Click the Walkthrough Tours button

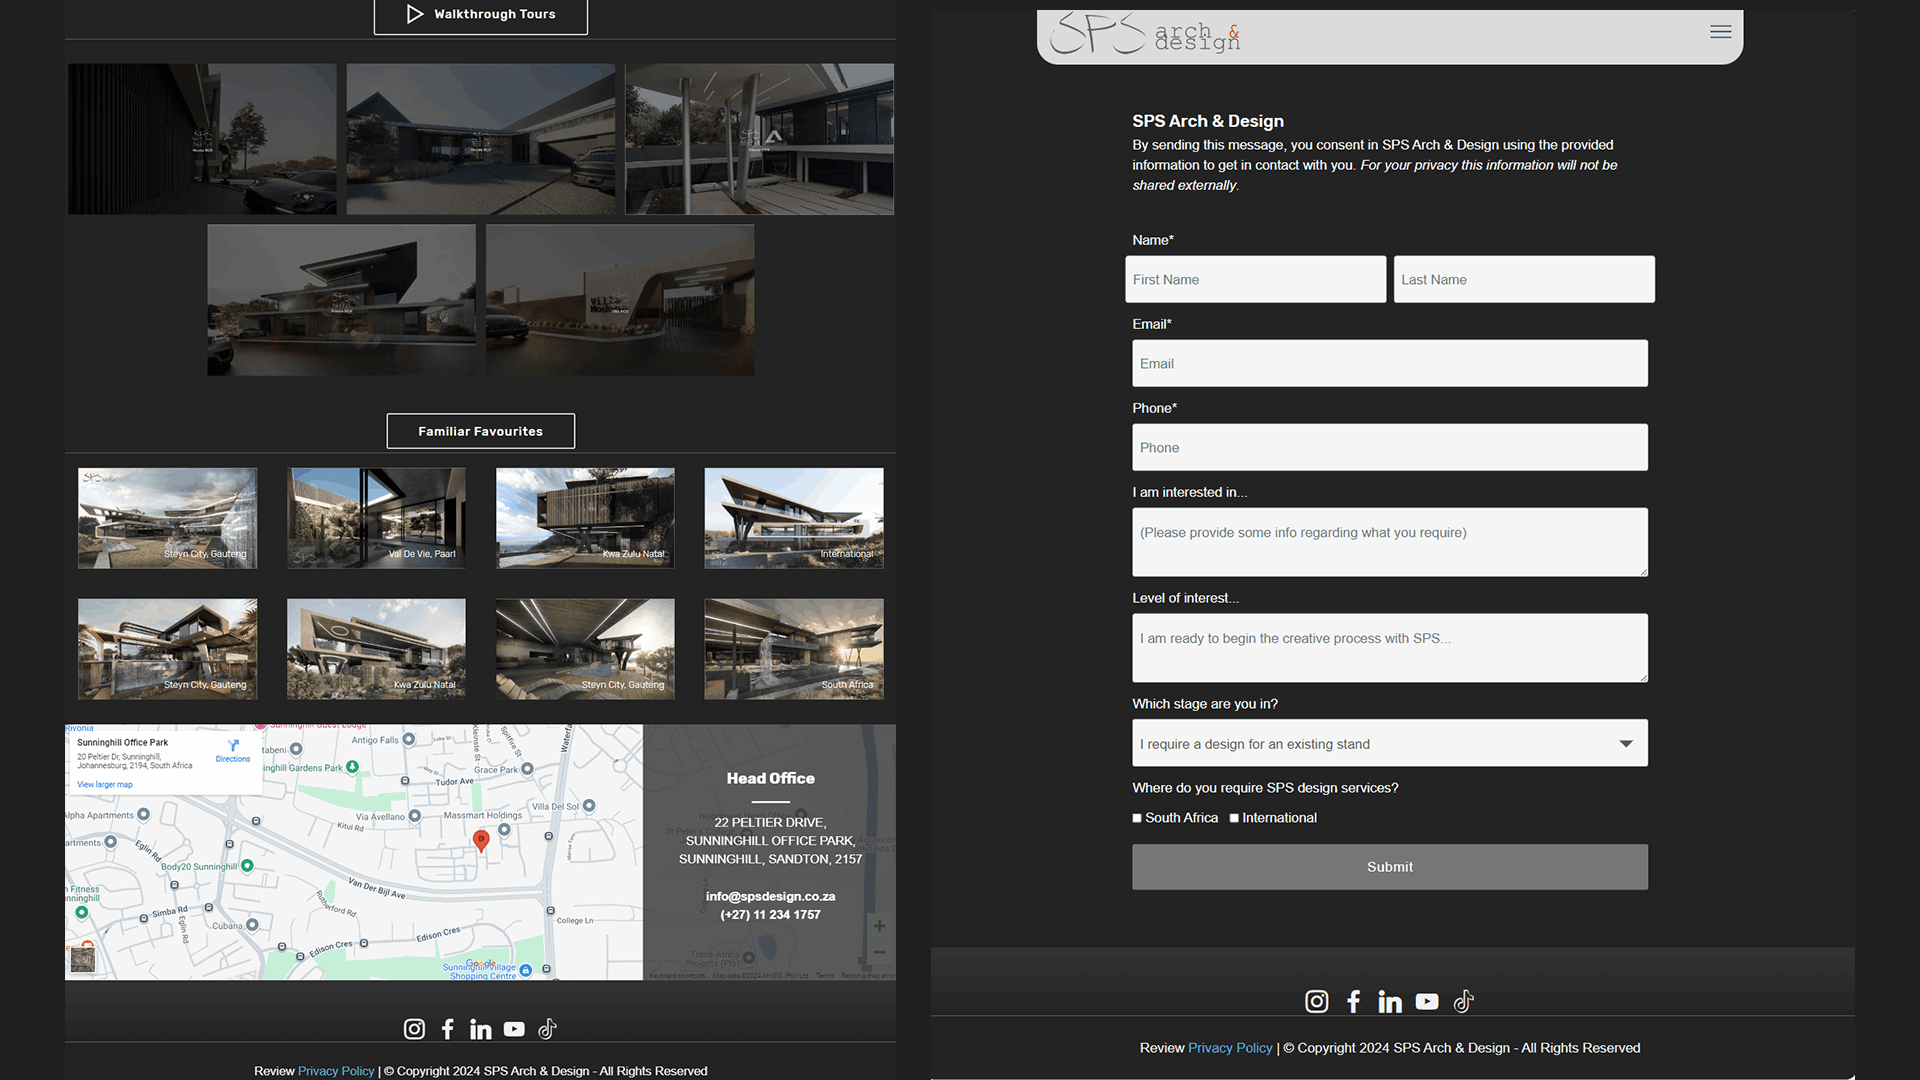point(480,15)
